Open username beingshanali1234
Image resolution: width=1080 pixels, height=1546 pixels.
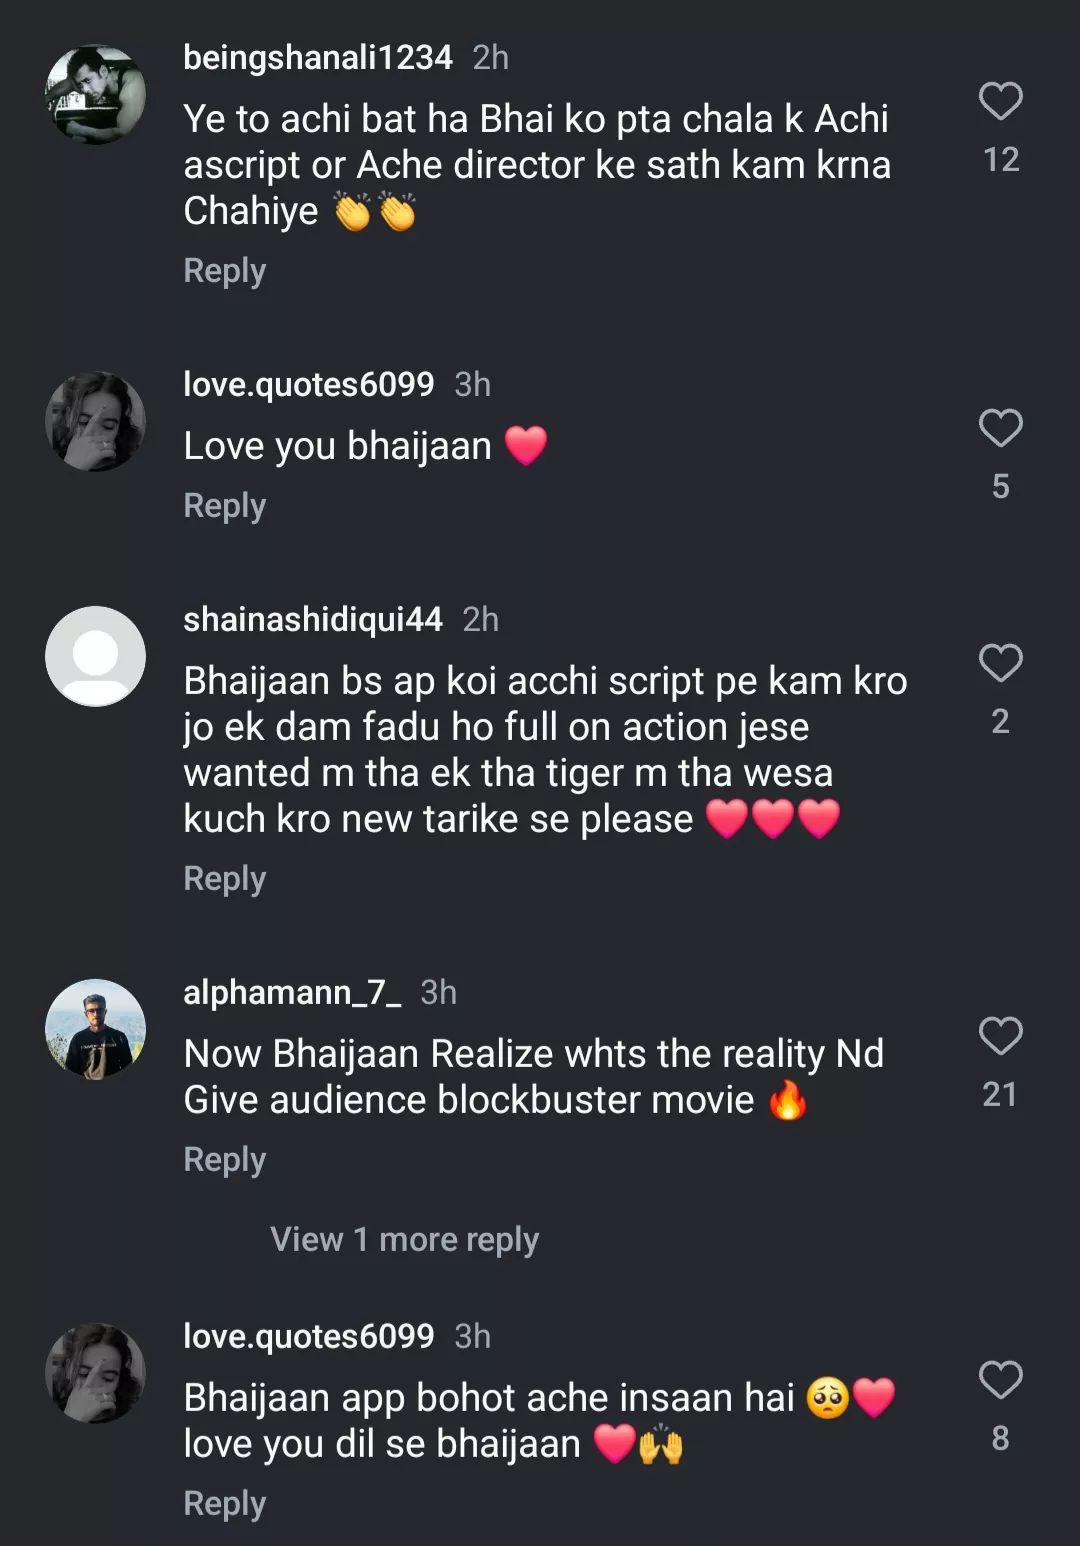click(318, 58)
